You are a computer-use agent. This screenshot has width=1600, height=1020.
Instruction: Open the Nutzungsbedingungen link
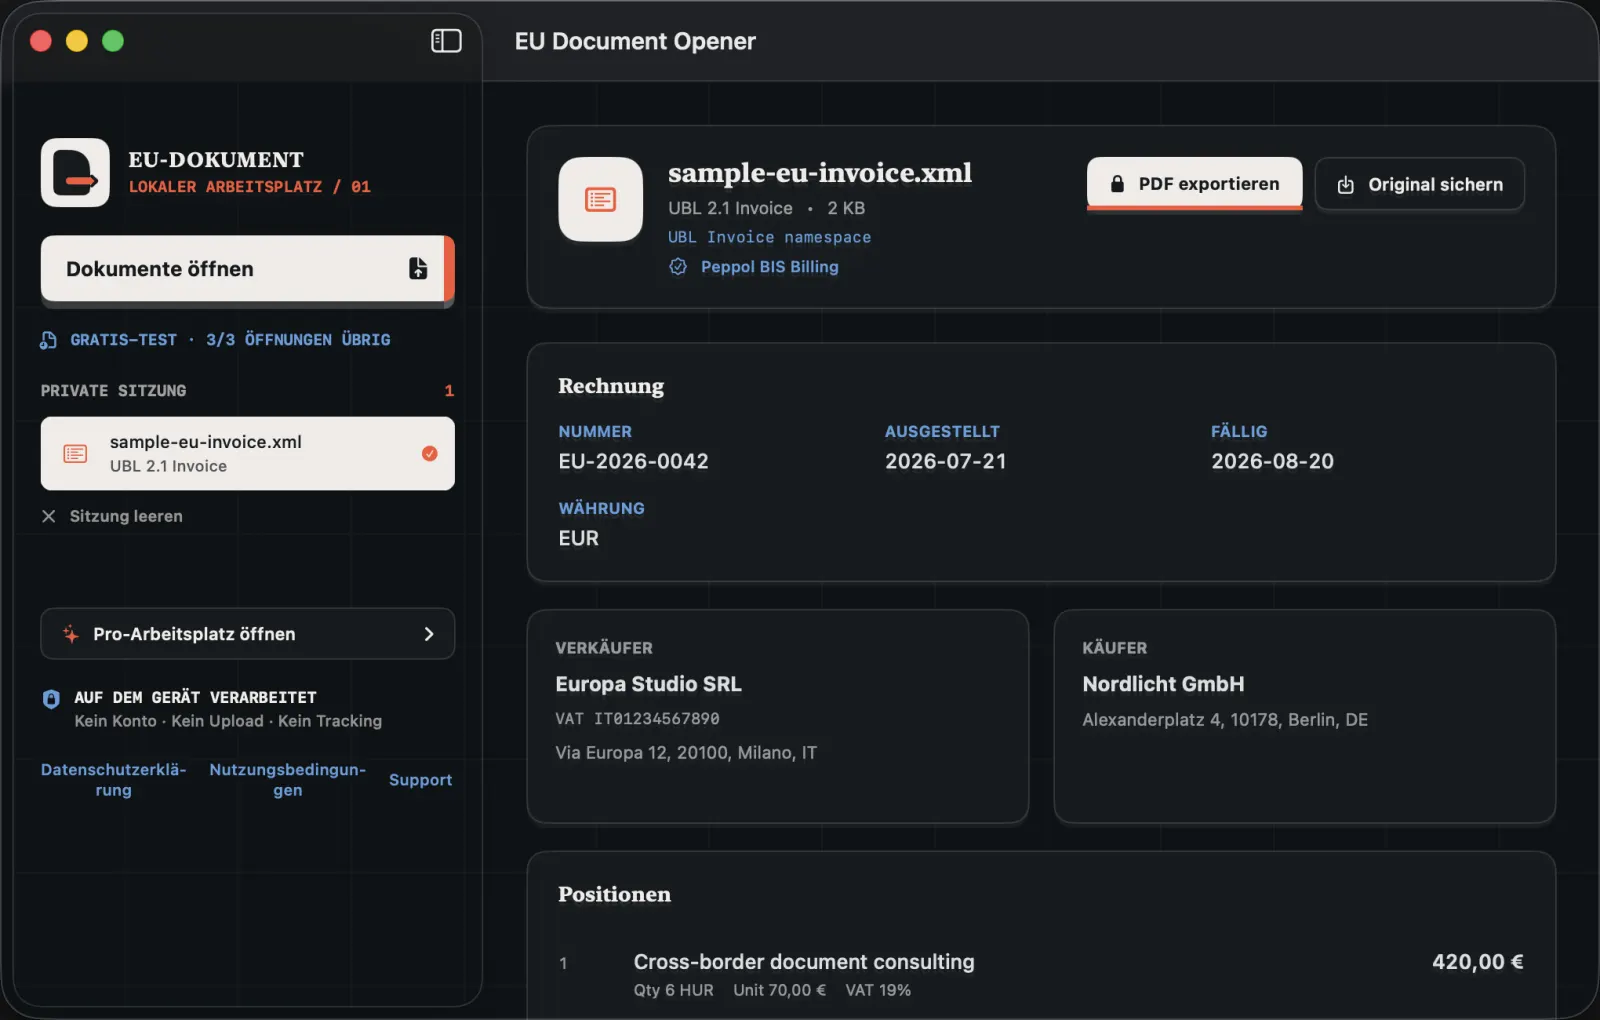pyautogui.click(x=288, y=780)
